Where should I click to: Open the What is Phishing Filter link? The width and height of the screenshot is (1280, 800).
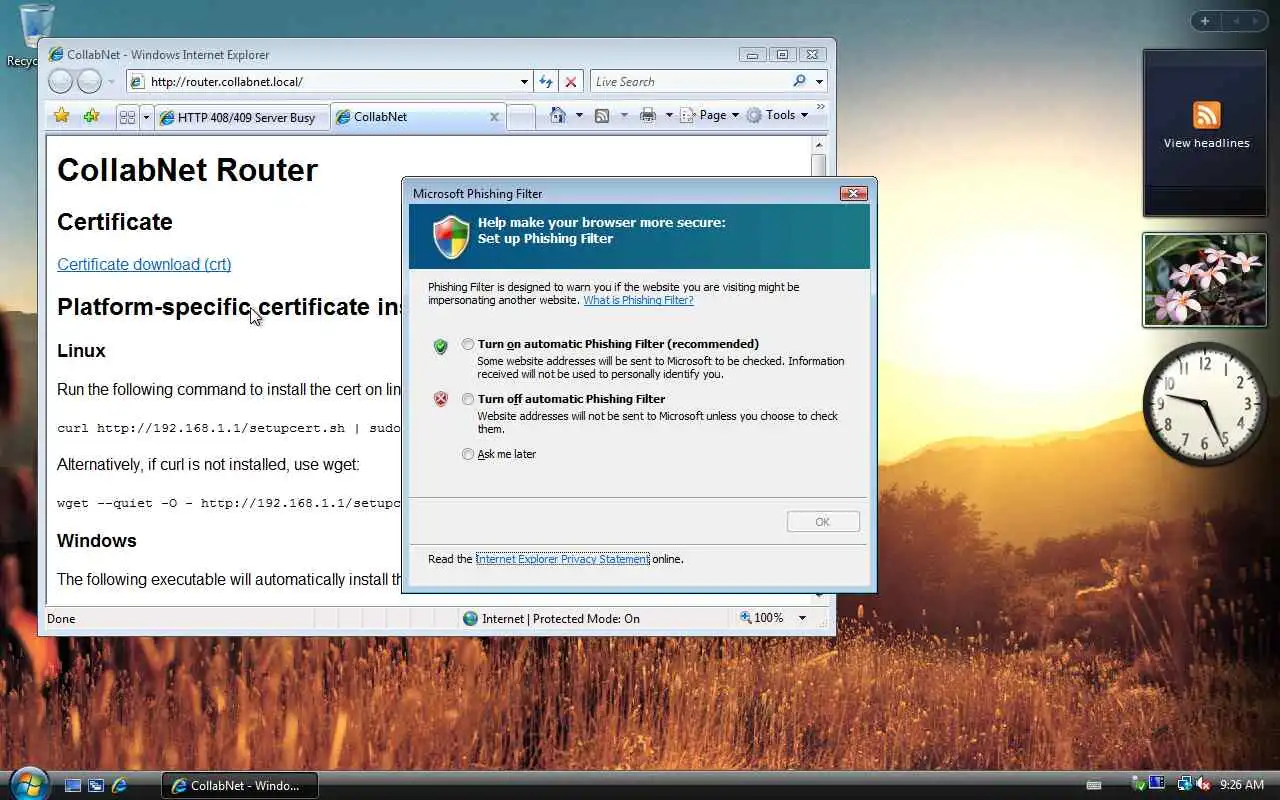point(638,300)
